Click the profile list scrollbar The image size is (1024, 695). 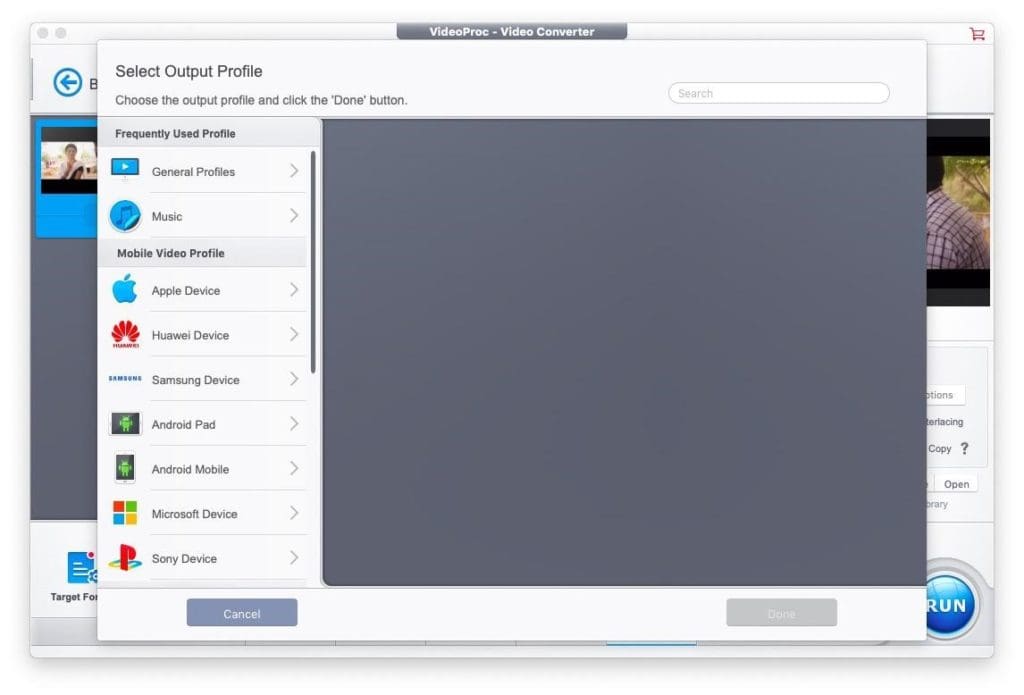click(313, 262)
